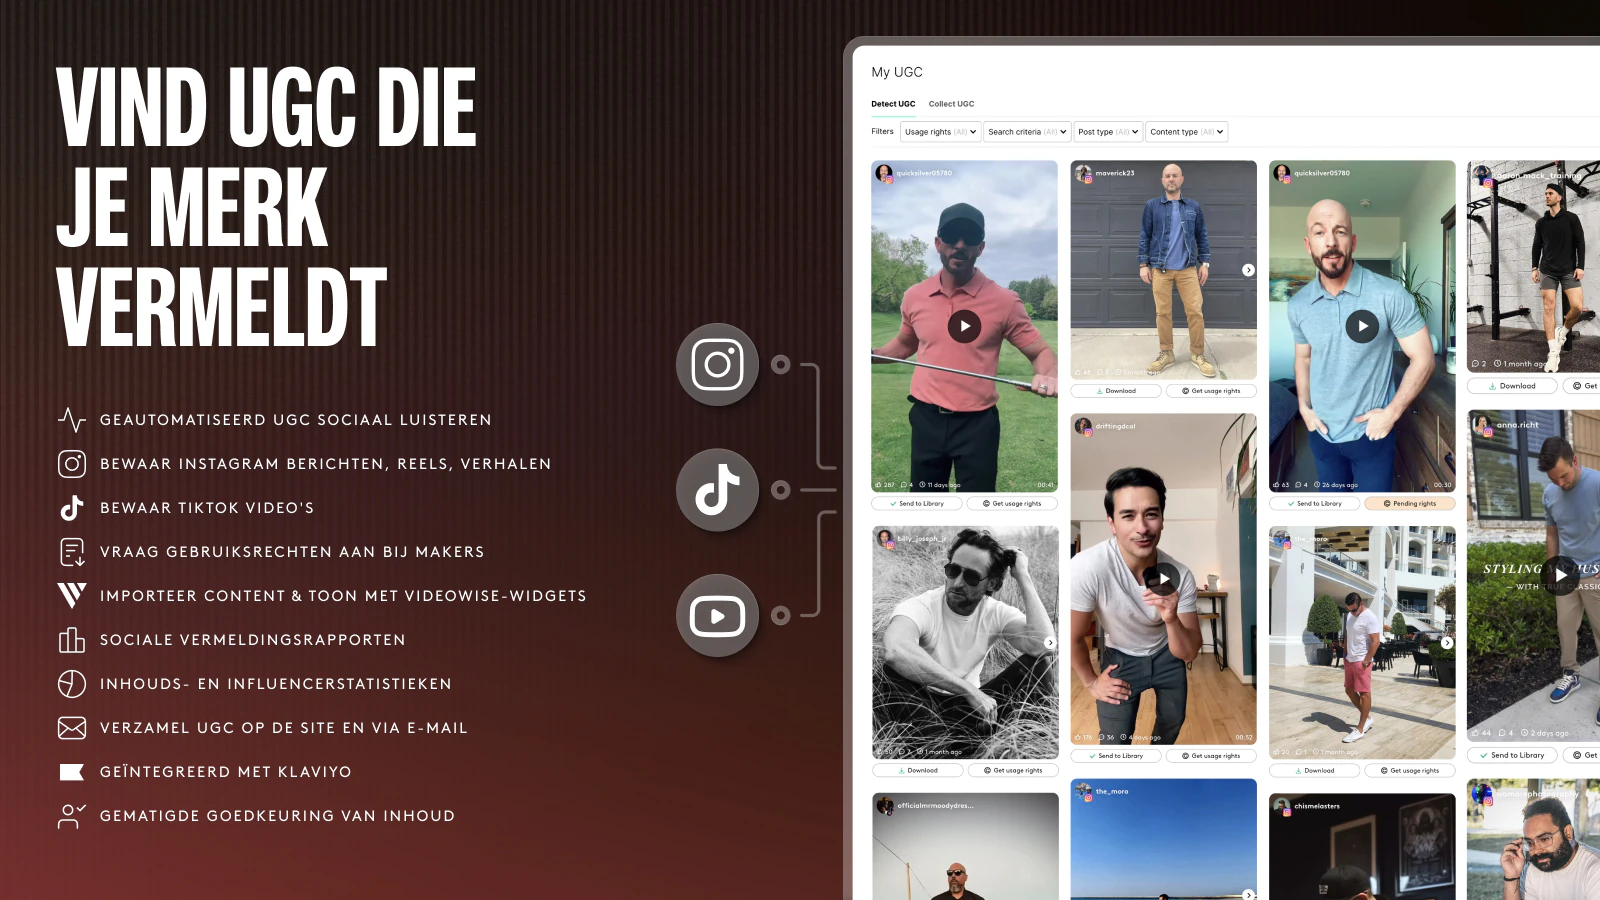
Task: Click Get usage rights under the_moro hotel post
Action: (x=1409, y=771)
